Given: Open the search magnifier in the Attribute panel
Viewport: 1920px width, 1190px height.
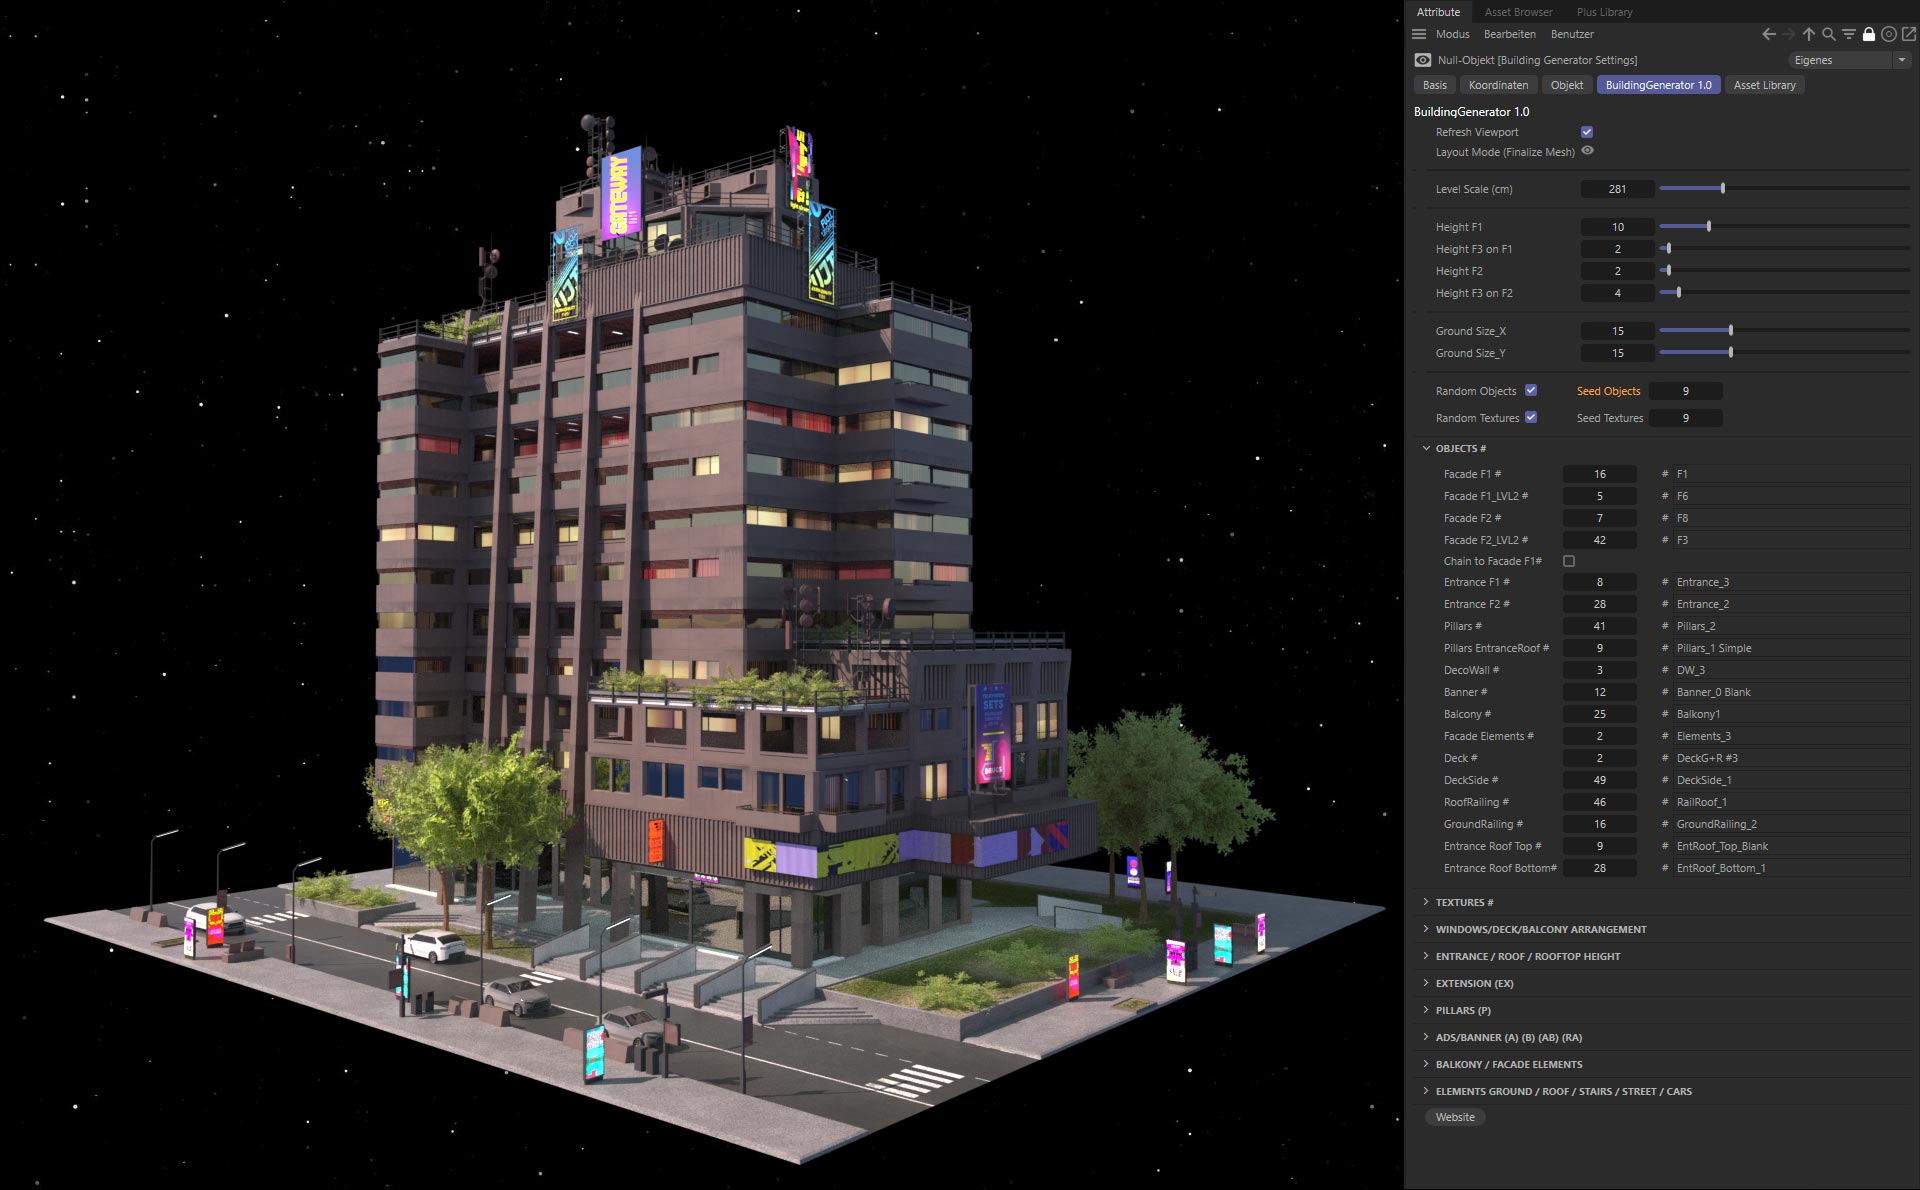Looking at the screenshot, I should 1829,34.
